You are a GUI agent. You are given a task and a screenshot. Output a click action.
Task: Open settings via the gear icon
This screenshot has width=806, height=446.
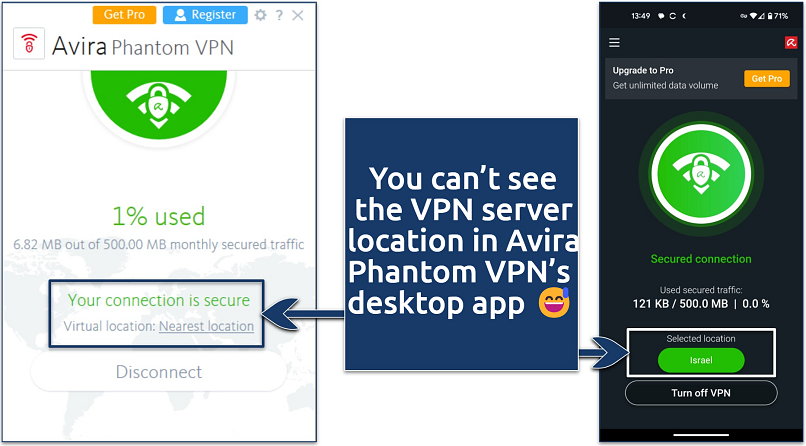(261, 15)
